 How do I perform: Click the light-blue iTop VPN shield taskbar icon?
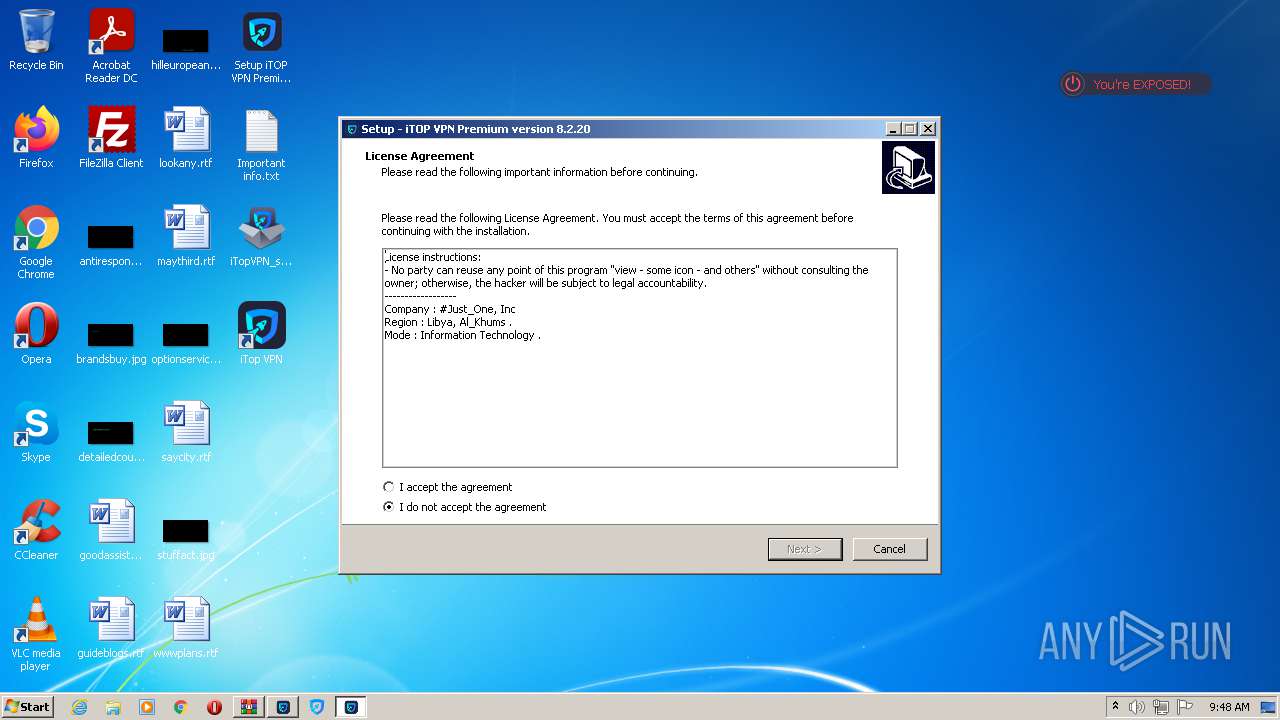(x=317, y=707)
